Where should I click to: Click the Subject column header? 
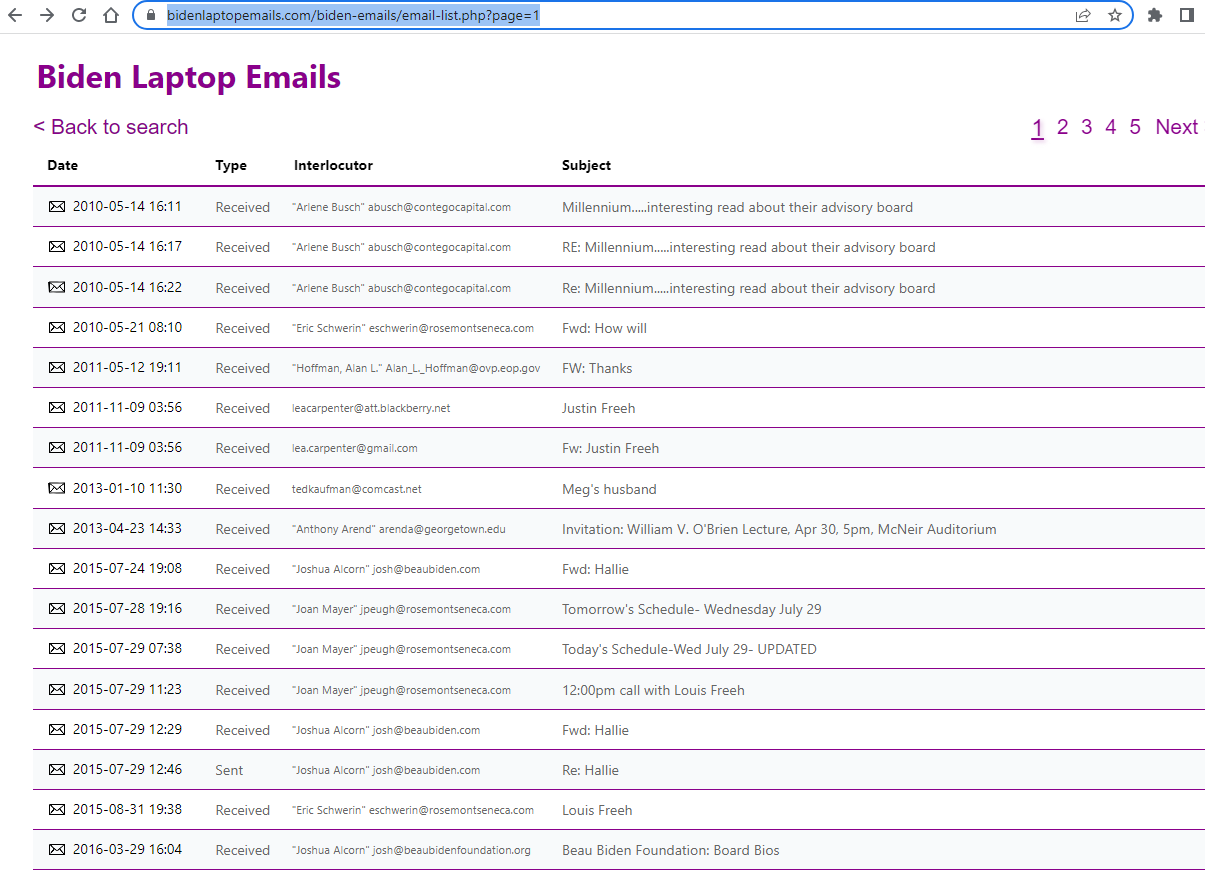click(x=586, y=165)
